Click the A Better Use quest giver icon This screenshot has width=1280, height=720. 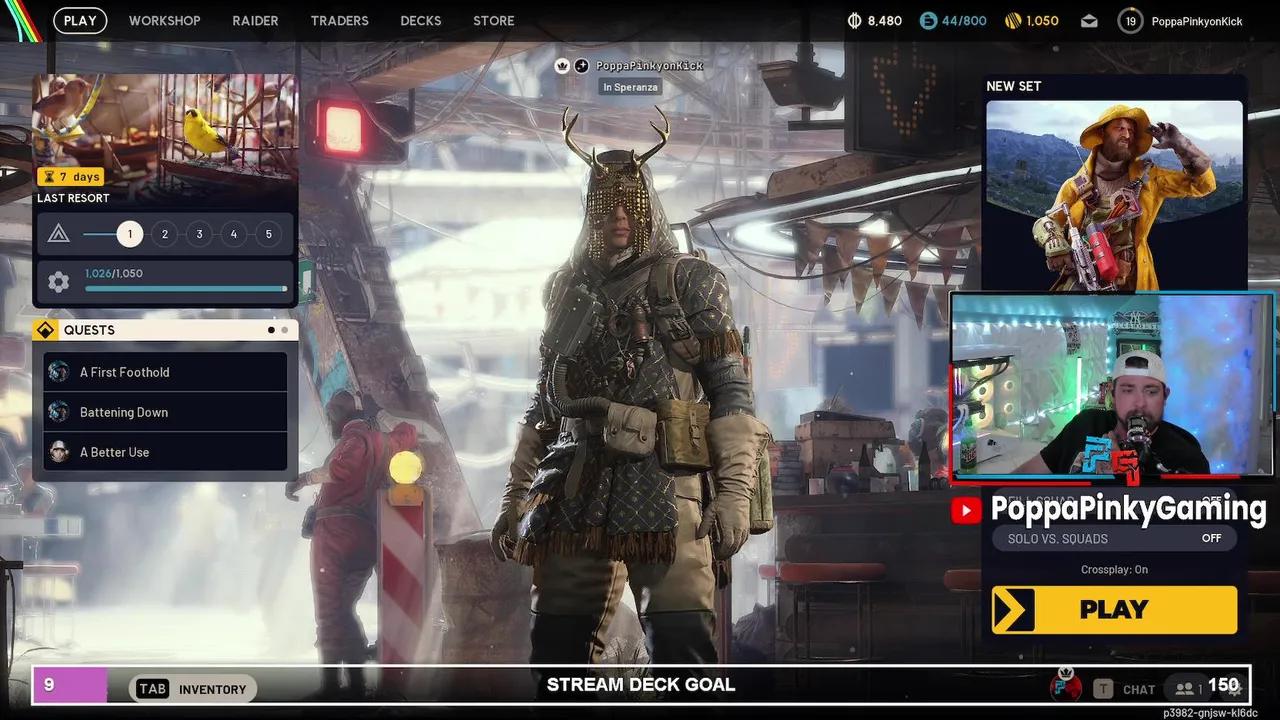[59, 452]
